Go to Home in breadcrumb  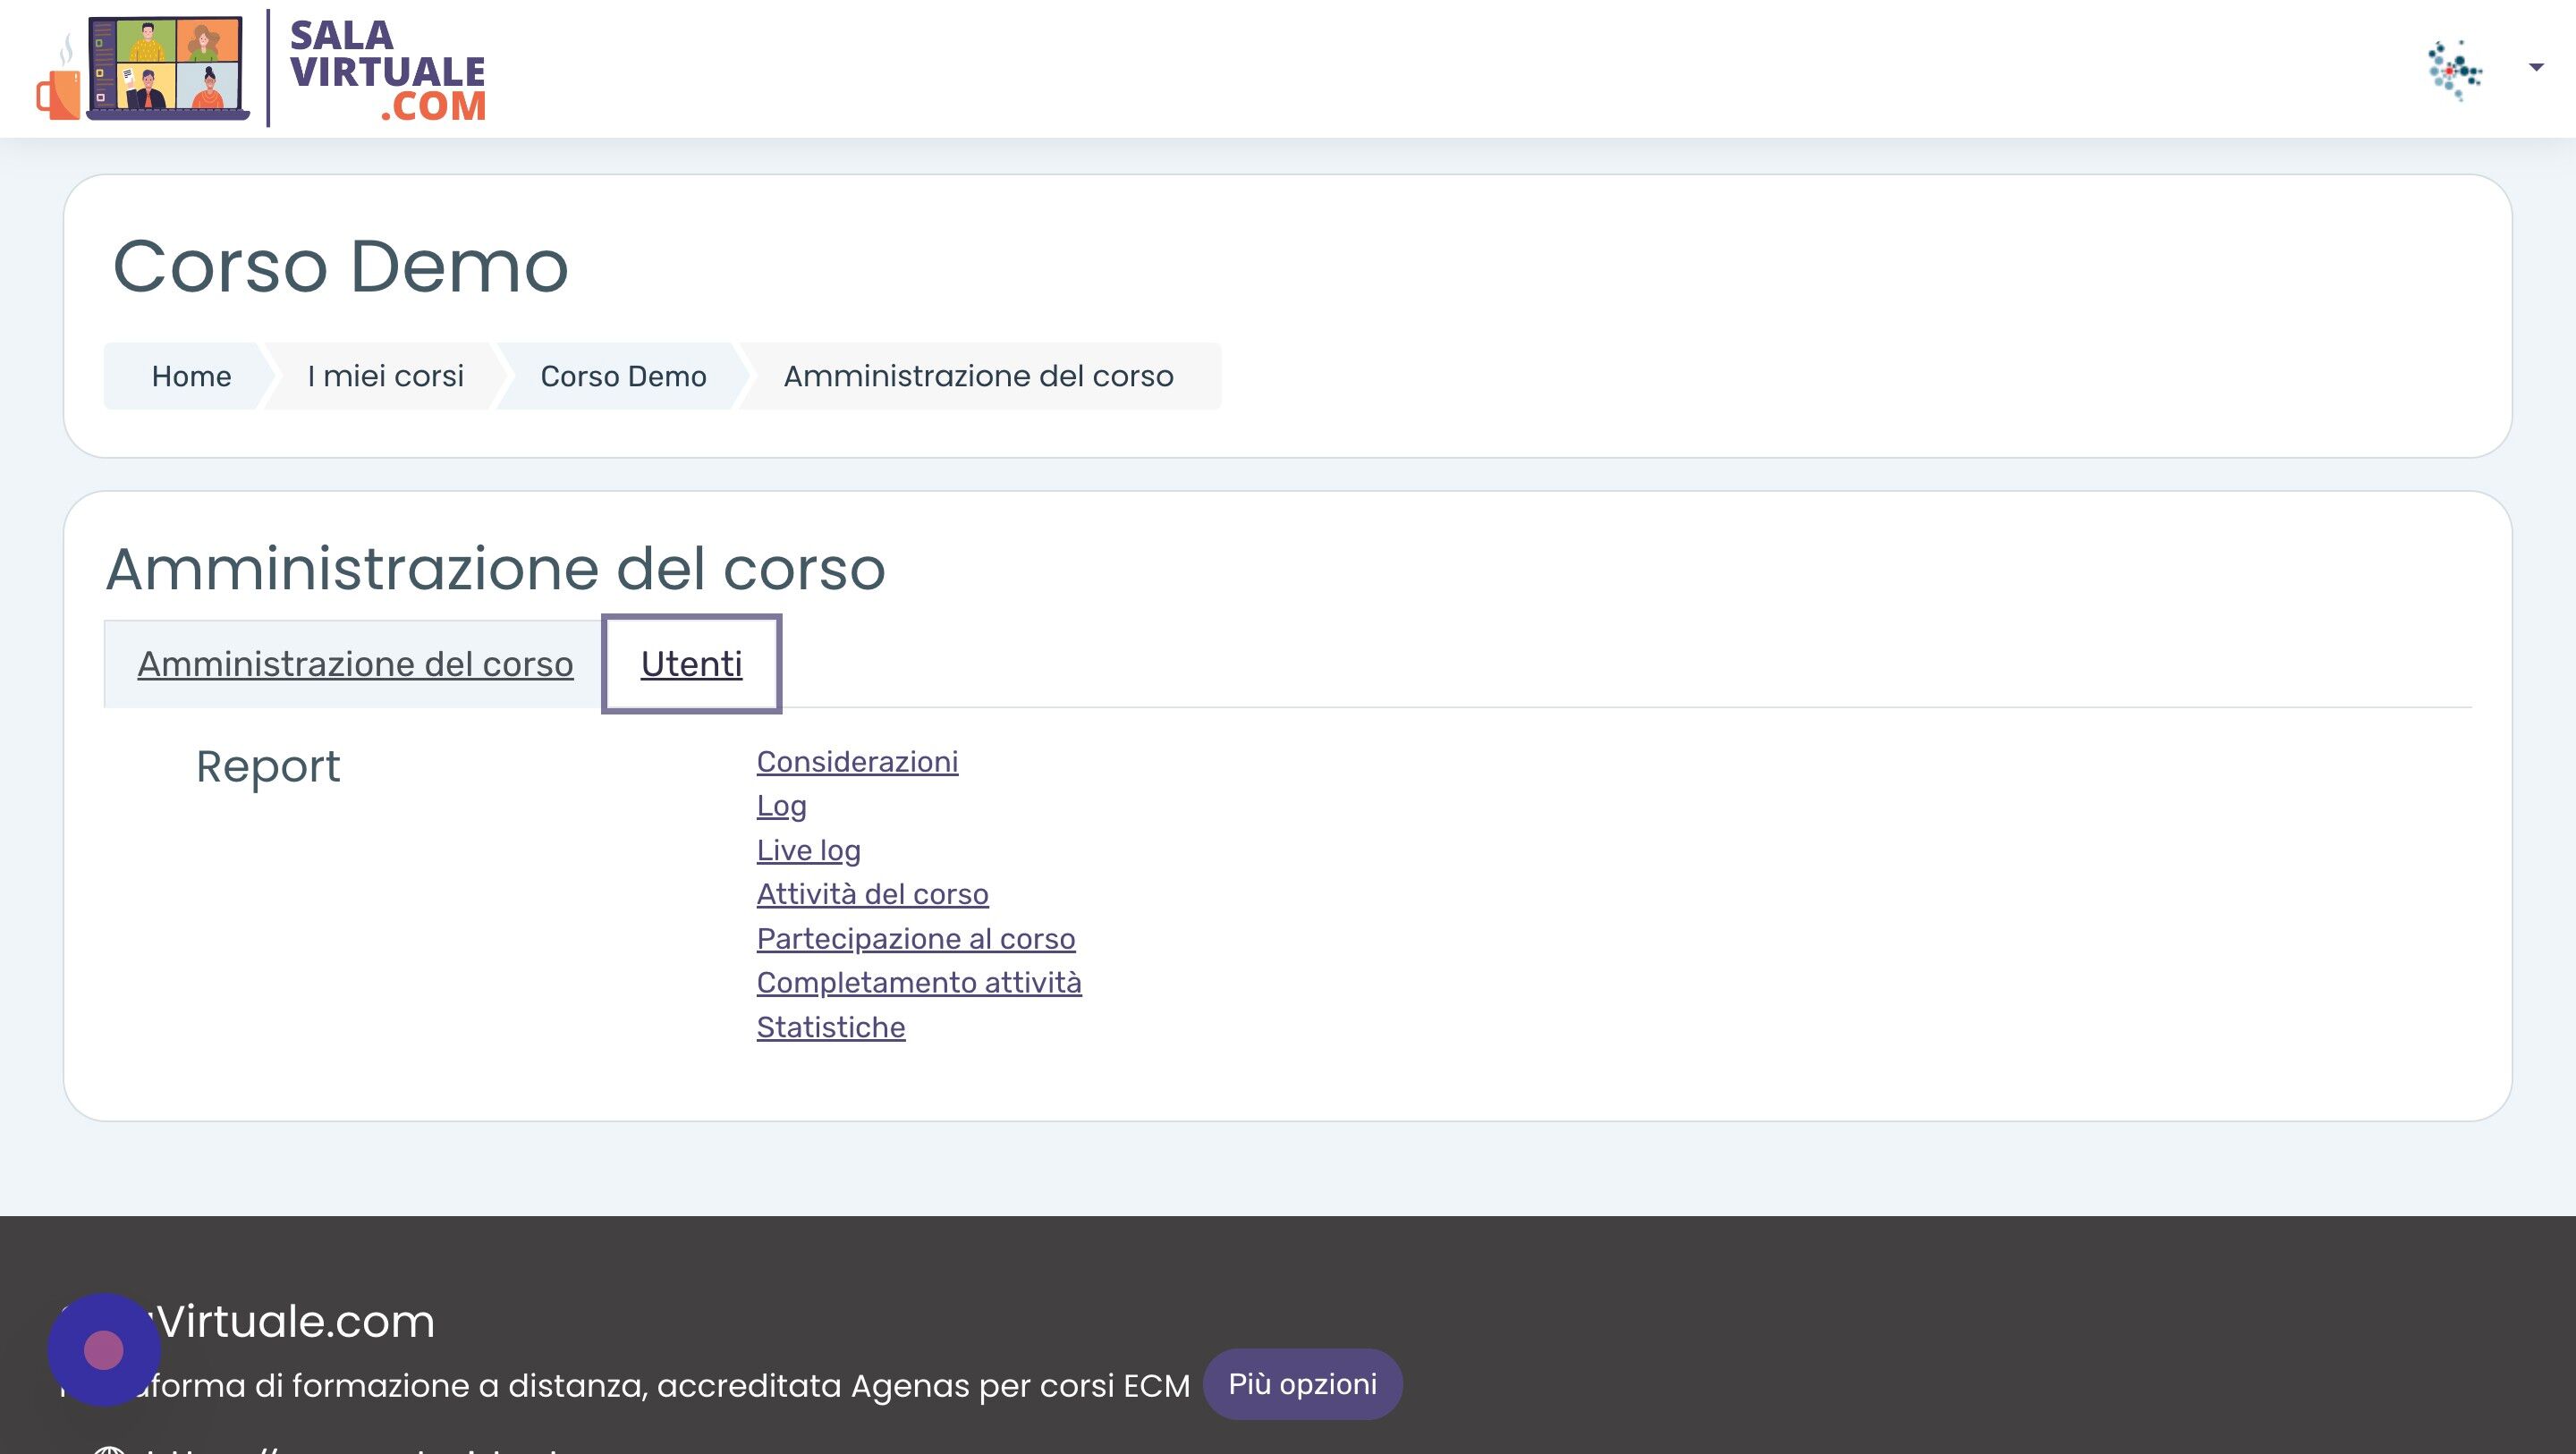pyautogui.click(x=191, y=376)
